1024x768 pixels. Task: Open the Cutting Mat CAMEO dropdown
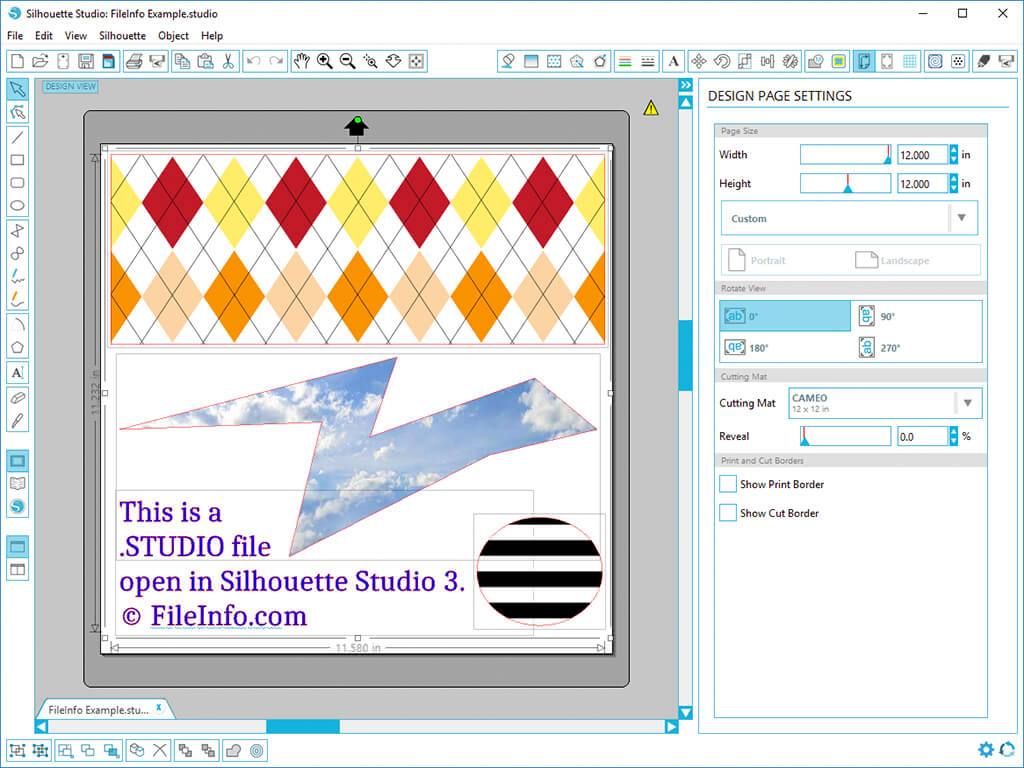pyautogui.click(x=885, y=403)
